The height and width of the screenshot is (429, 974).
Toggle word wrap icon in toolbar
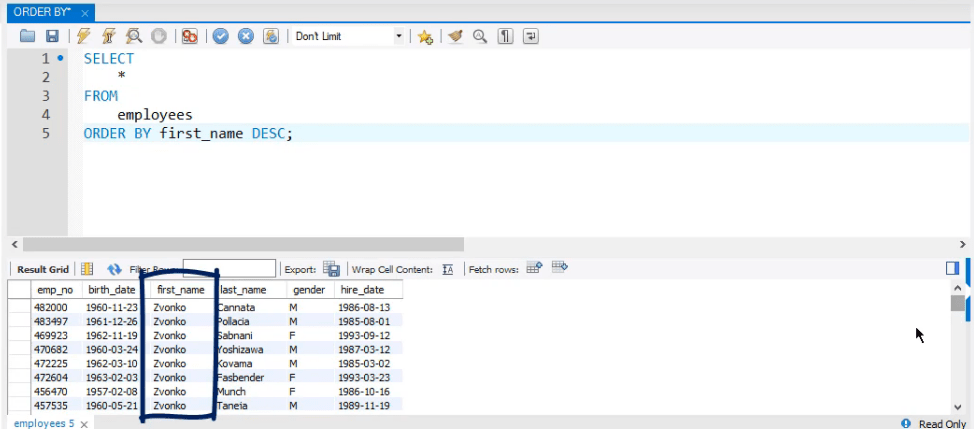pyautogui.click(x=530, y=36)
